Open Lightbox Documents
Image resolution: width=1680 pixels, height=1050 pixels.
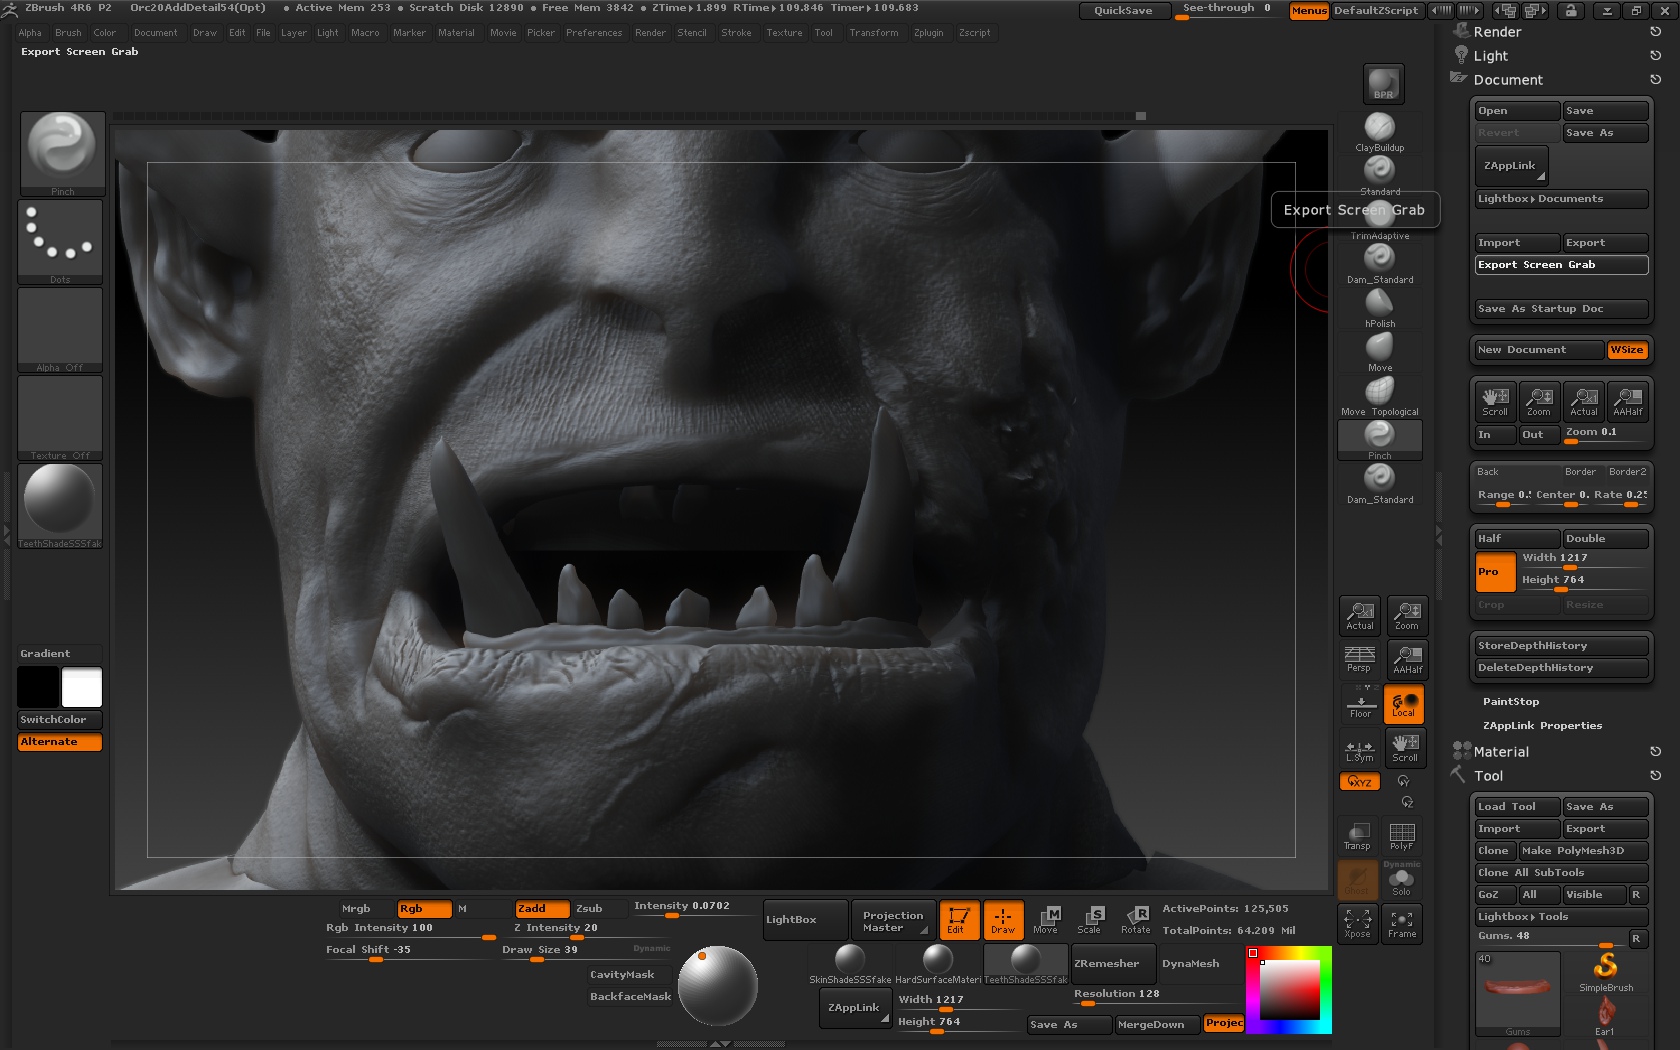(x=1561, y=199)
